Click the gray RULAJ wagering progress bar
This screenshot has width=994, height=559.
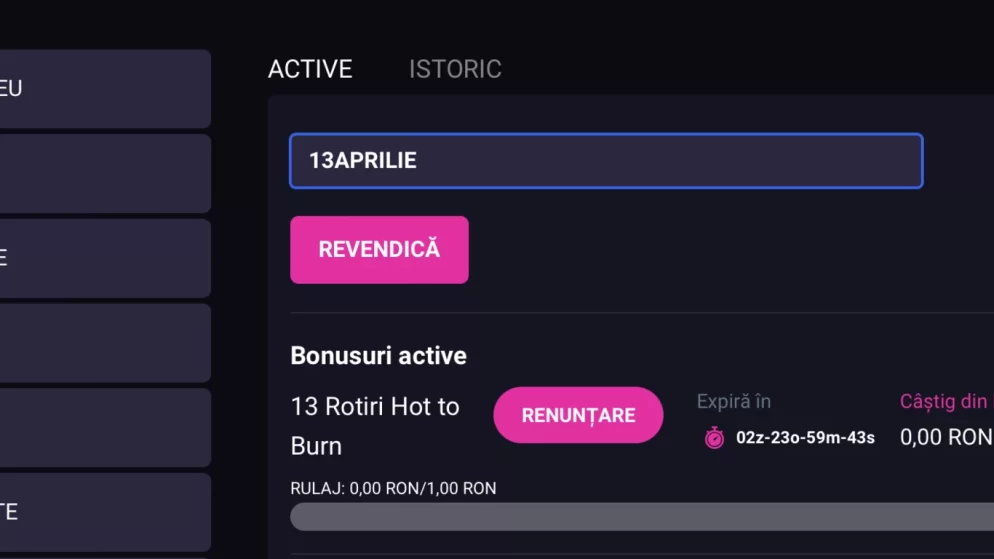(642, 517)
